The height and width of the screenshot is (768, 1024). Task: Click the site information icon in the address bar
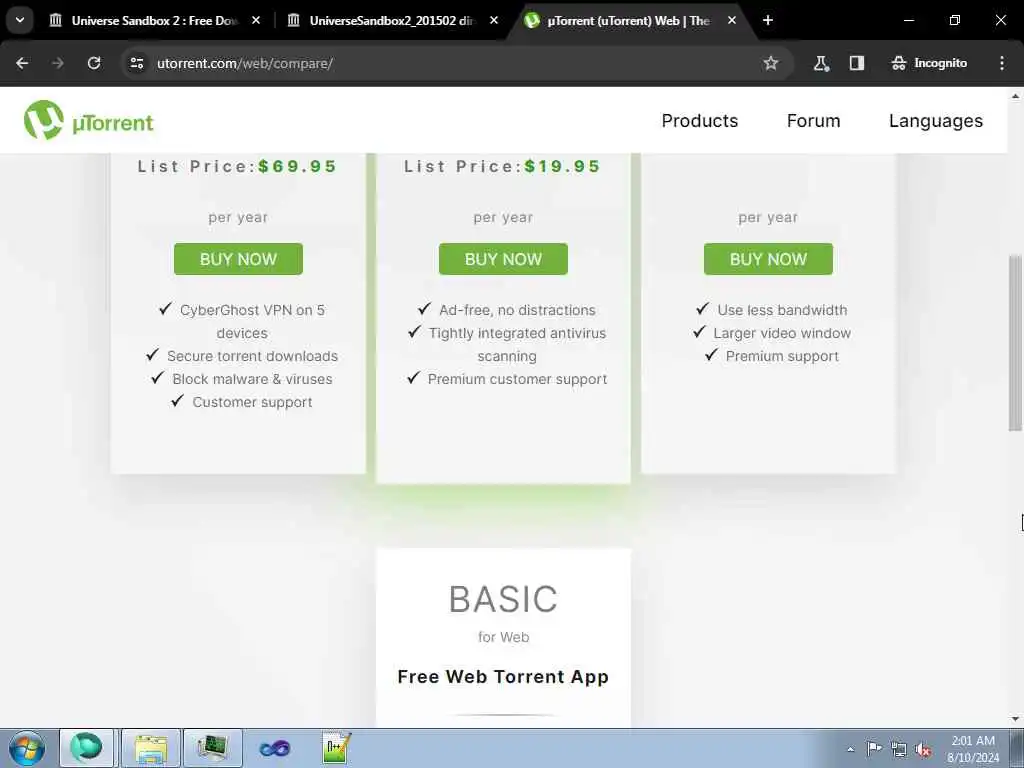coord(136,63)
